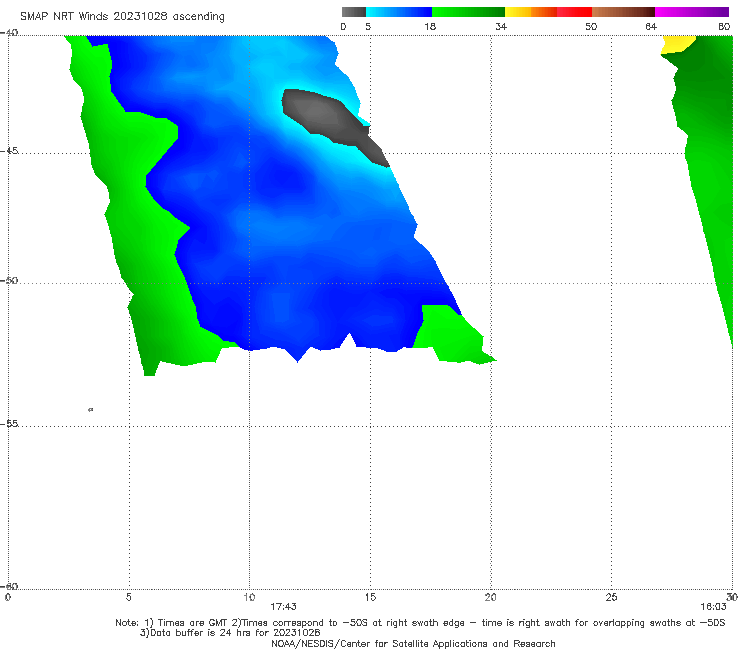Click the brown segment of the color bar
The width and height of the screenshot is (740, 650).
tap(623, 12)
